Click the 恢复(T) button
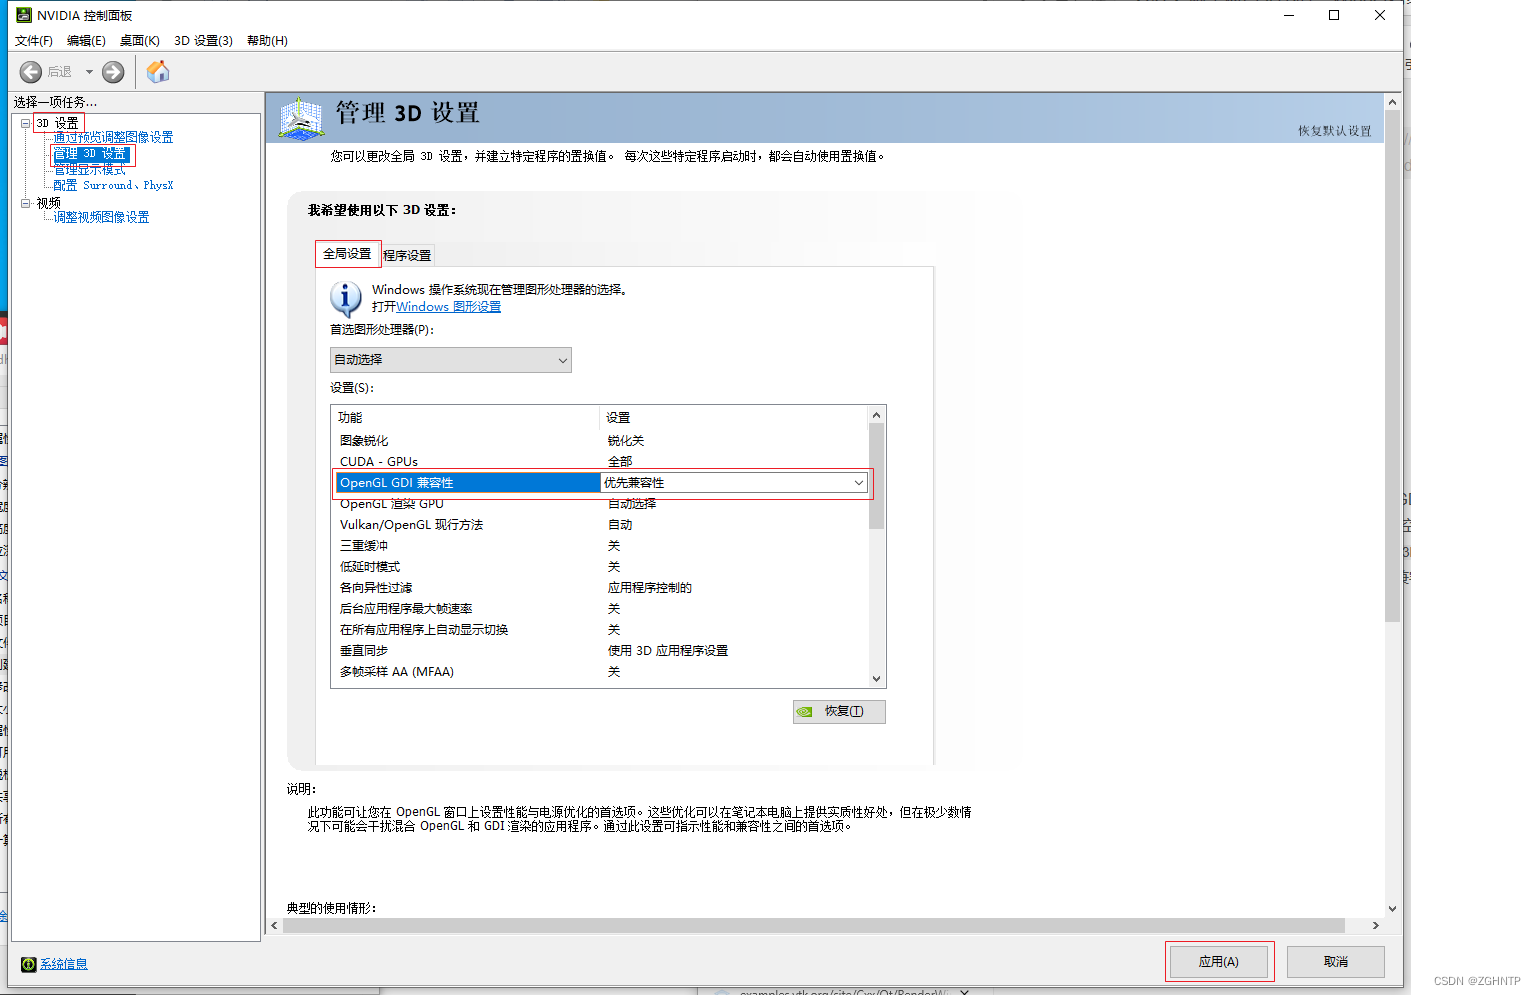1536x995 pixels. [x=839, y=712]
